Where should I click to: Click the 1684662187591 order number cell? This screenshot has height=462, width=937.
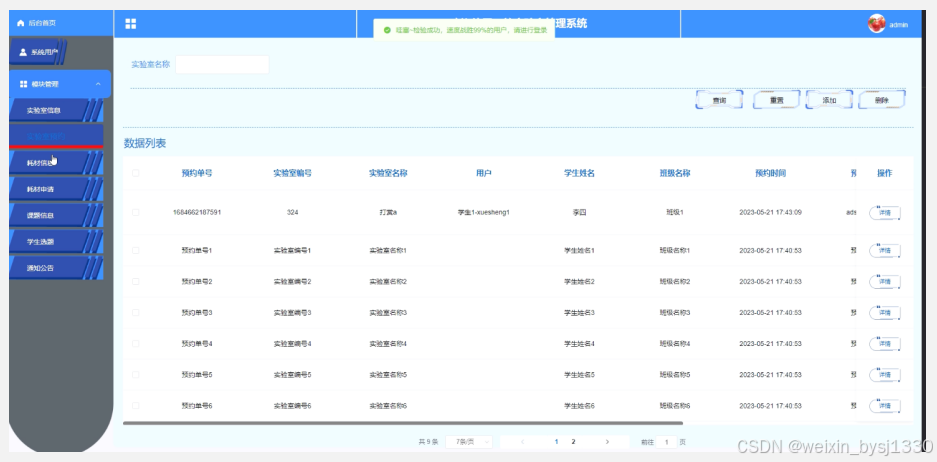click(197, 212)
